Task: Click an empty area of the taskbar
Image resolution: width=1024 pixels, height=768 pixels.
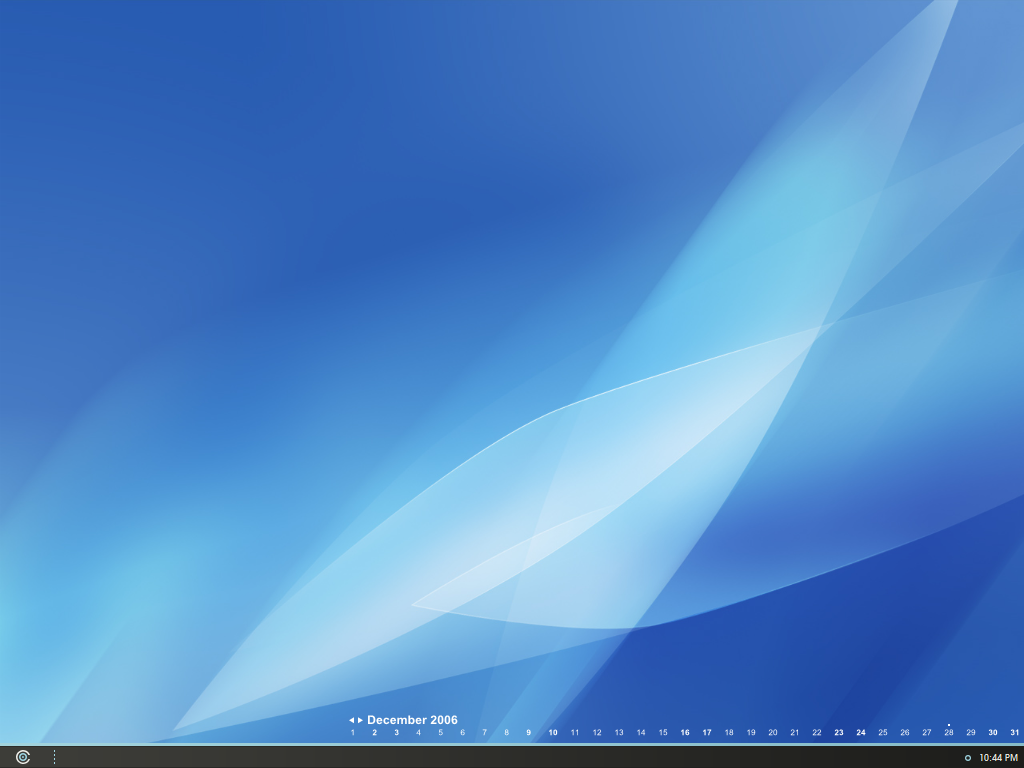Action: tap(500, 757)
